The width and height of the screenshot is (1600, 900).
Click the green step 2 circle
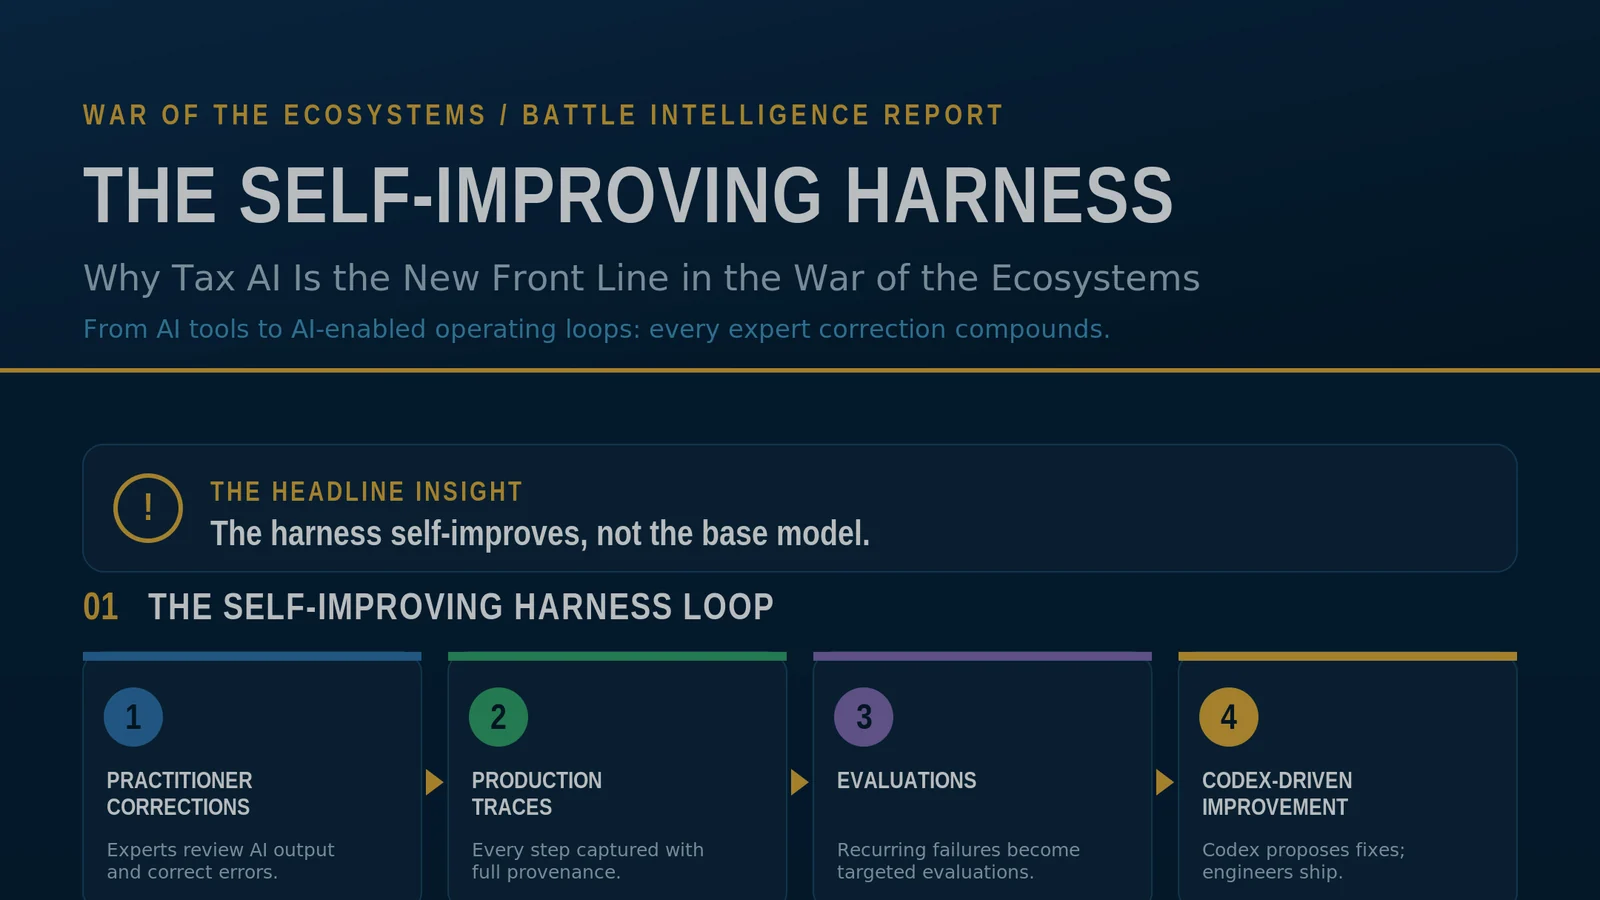click(x=498, y=717)
